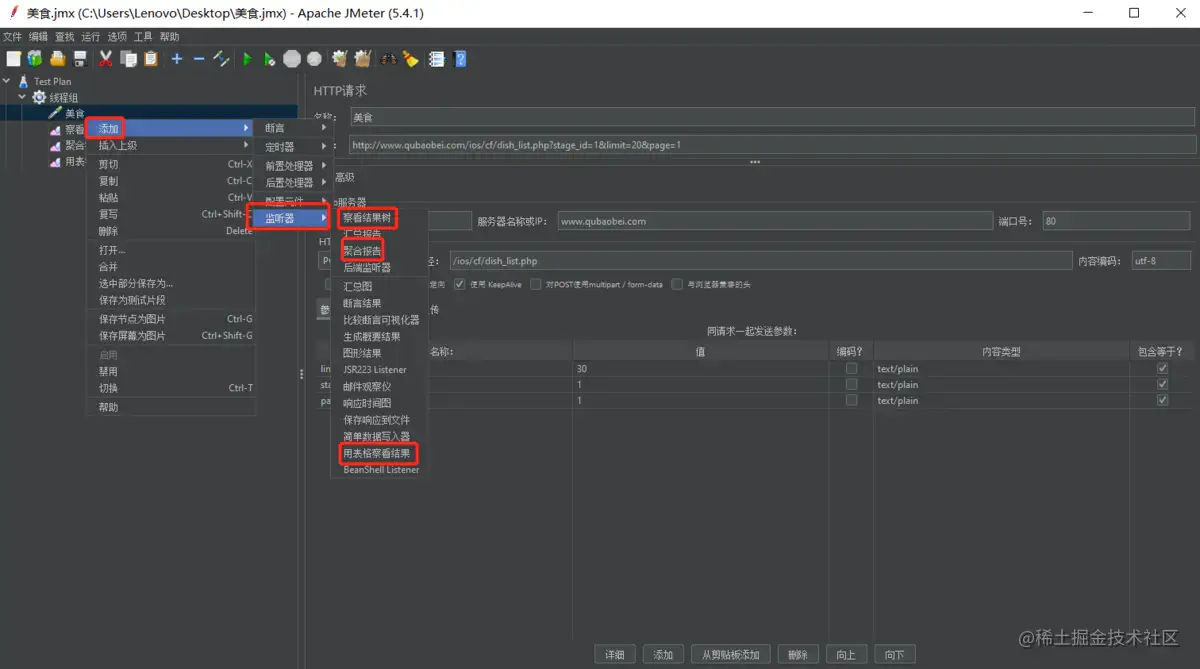Toggle the 使用 KeepAlive checkbox

pos(460,284)
